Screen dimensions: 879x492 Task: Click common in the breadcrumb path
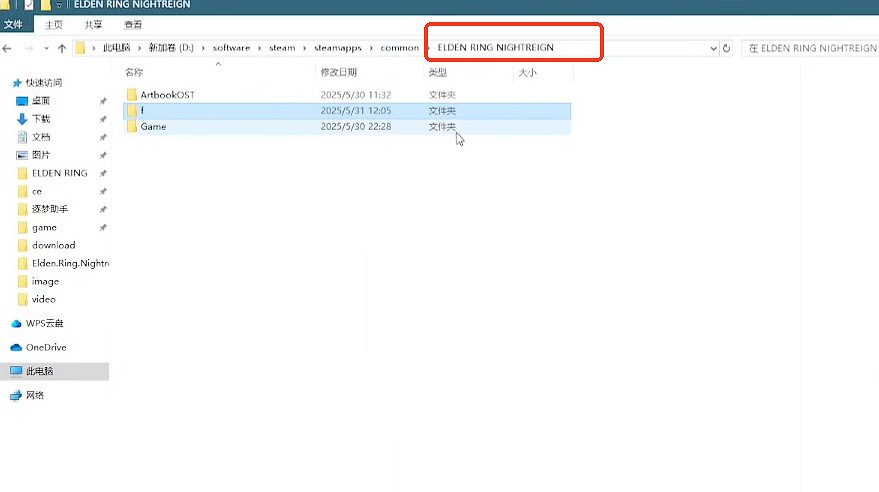tap(399, 48)
